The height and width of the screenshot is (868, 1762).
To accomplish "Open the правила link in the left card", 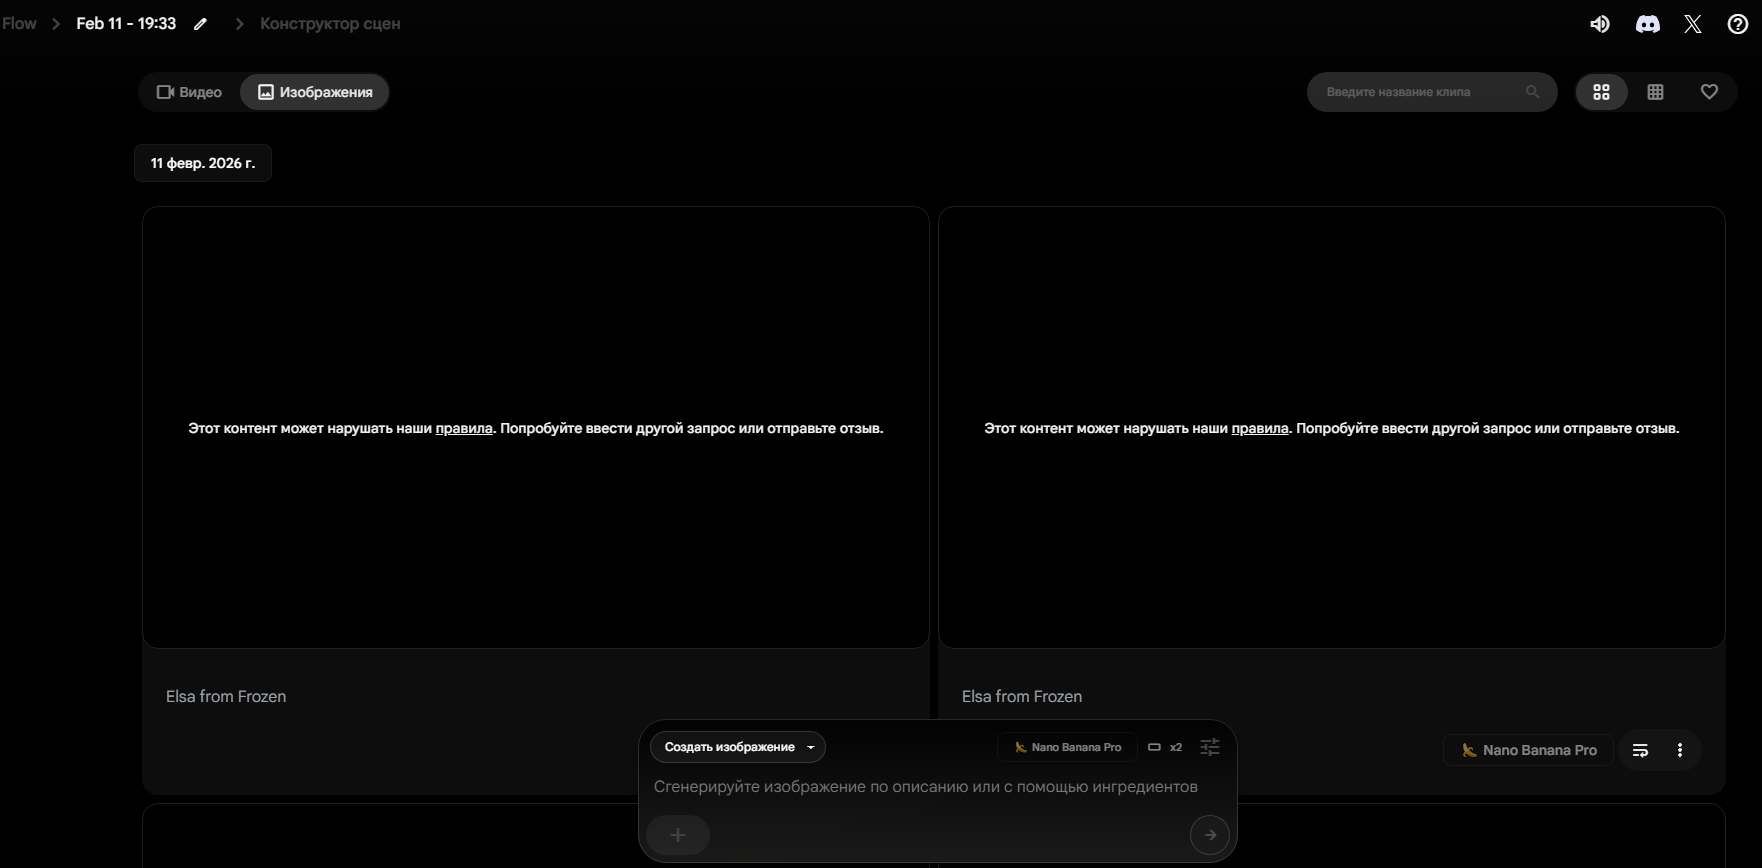I will 464,428.
